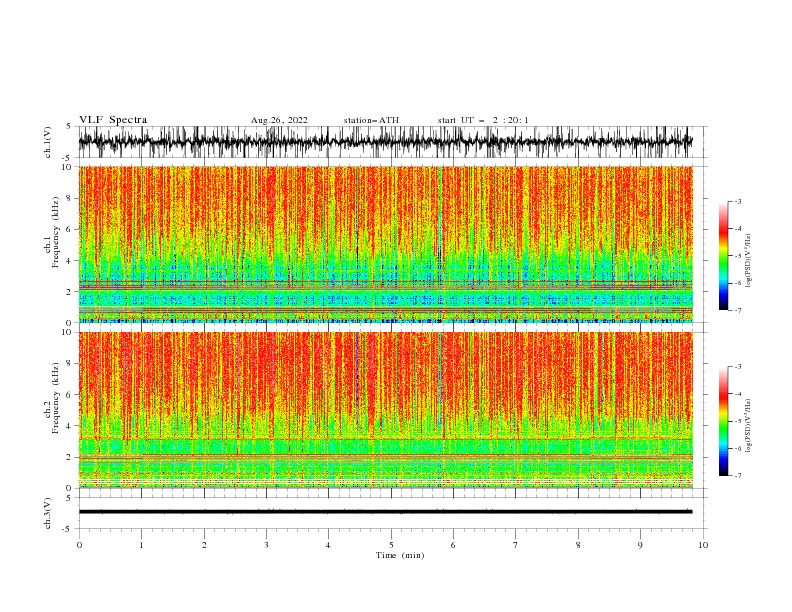Image resolution: width=792 pixels, height=612 pixels.
Task: Click the 4 kHz tick on ch.1 frequency axis
Action: pyautogui.click(x=69, y=261)
